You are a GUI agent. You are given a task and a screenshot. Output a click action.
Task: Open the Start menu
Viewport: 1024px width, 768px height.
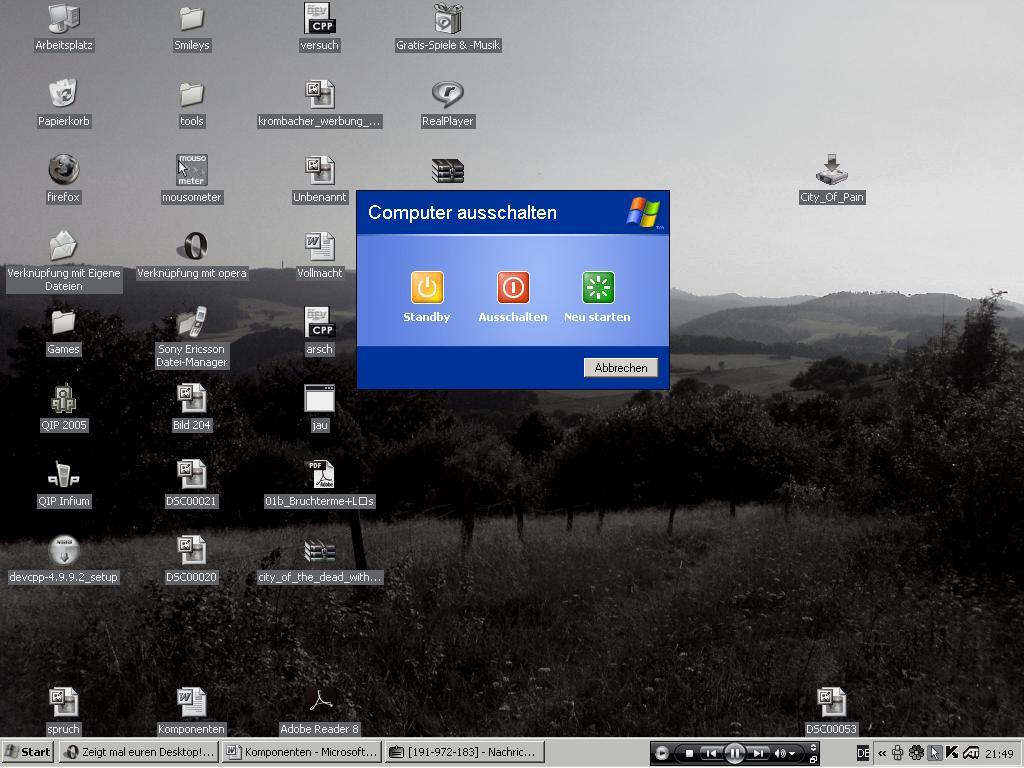pyautogui.click(x=27, y=752)
